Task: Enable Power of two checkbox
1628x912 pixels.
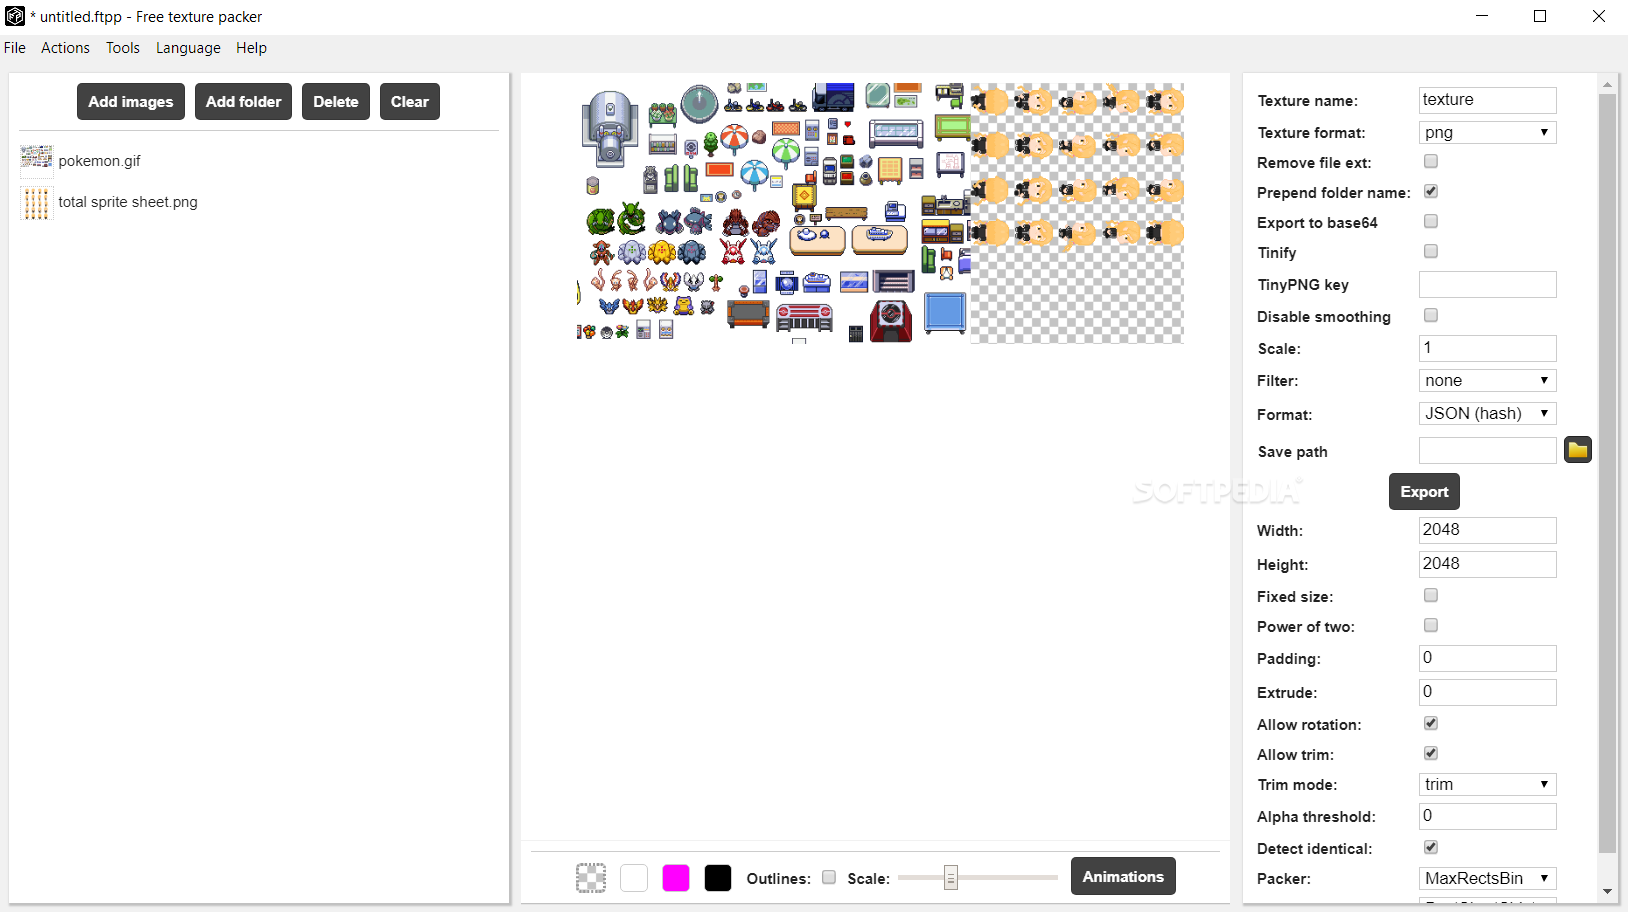Action: pos(1431,625)
